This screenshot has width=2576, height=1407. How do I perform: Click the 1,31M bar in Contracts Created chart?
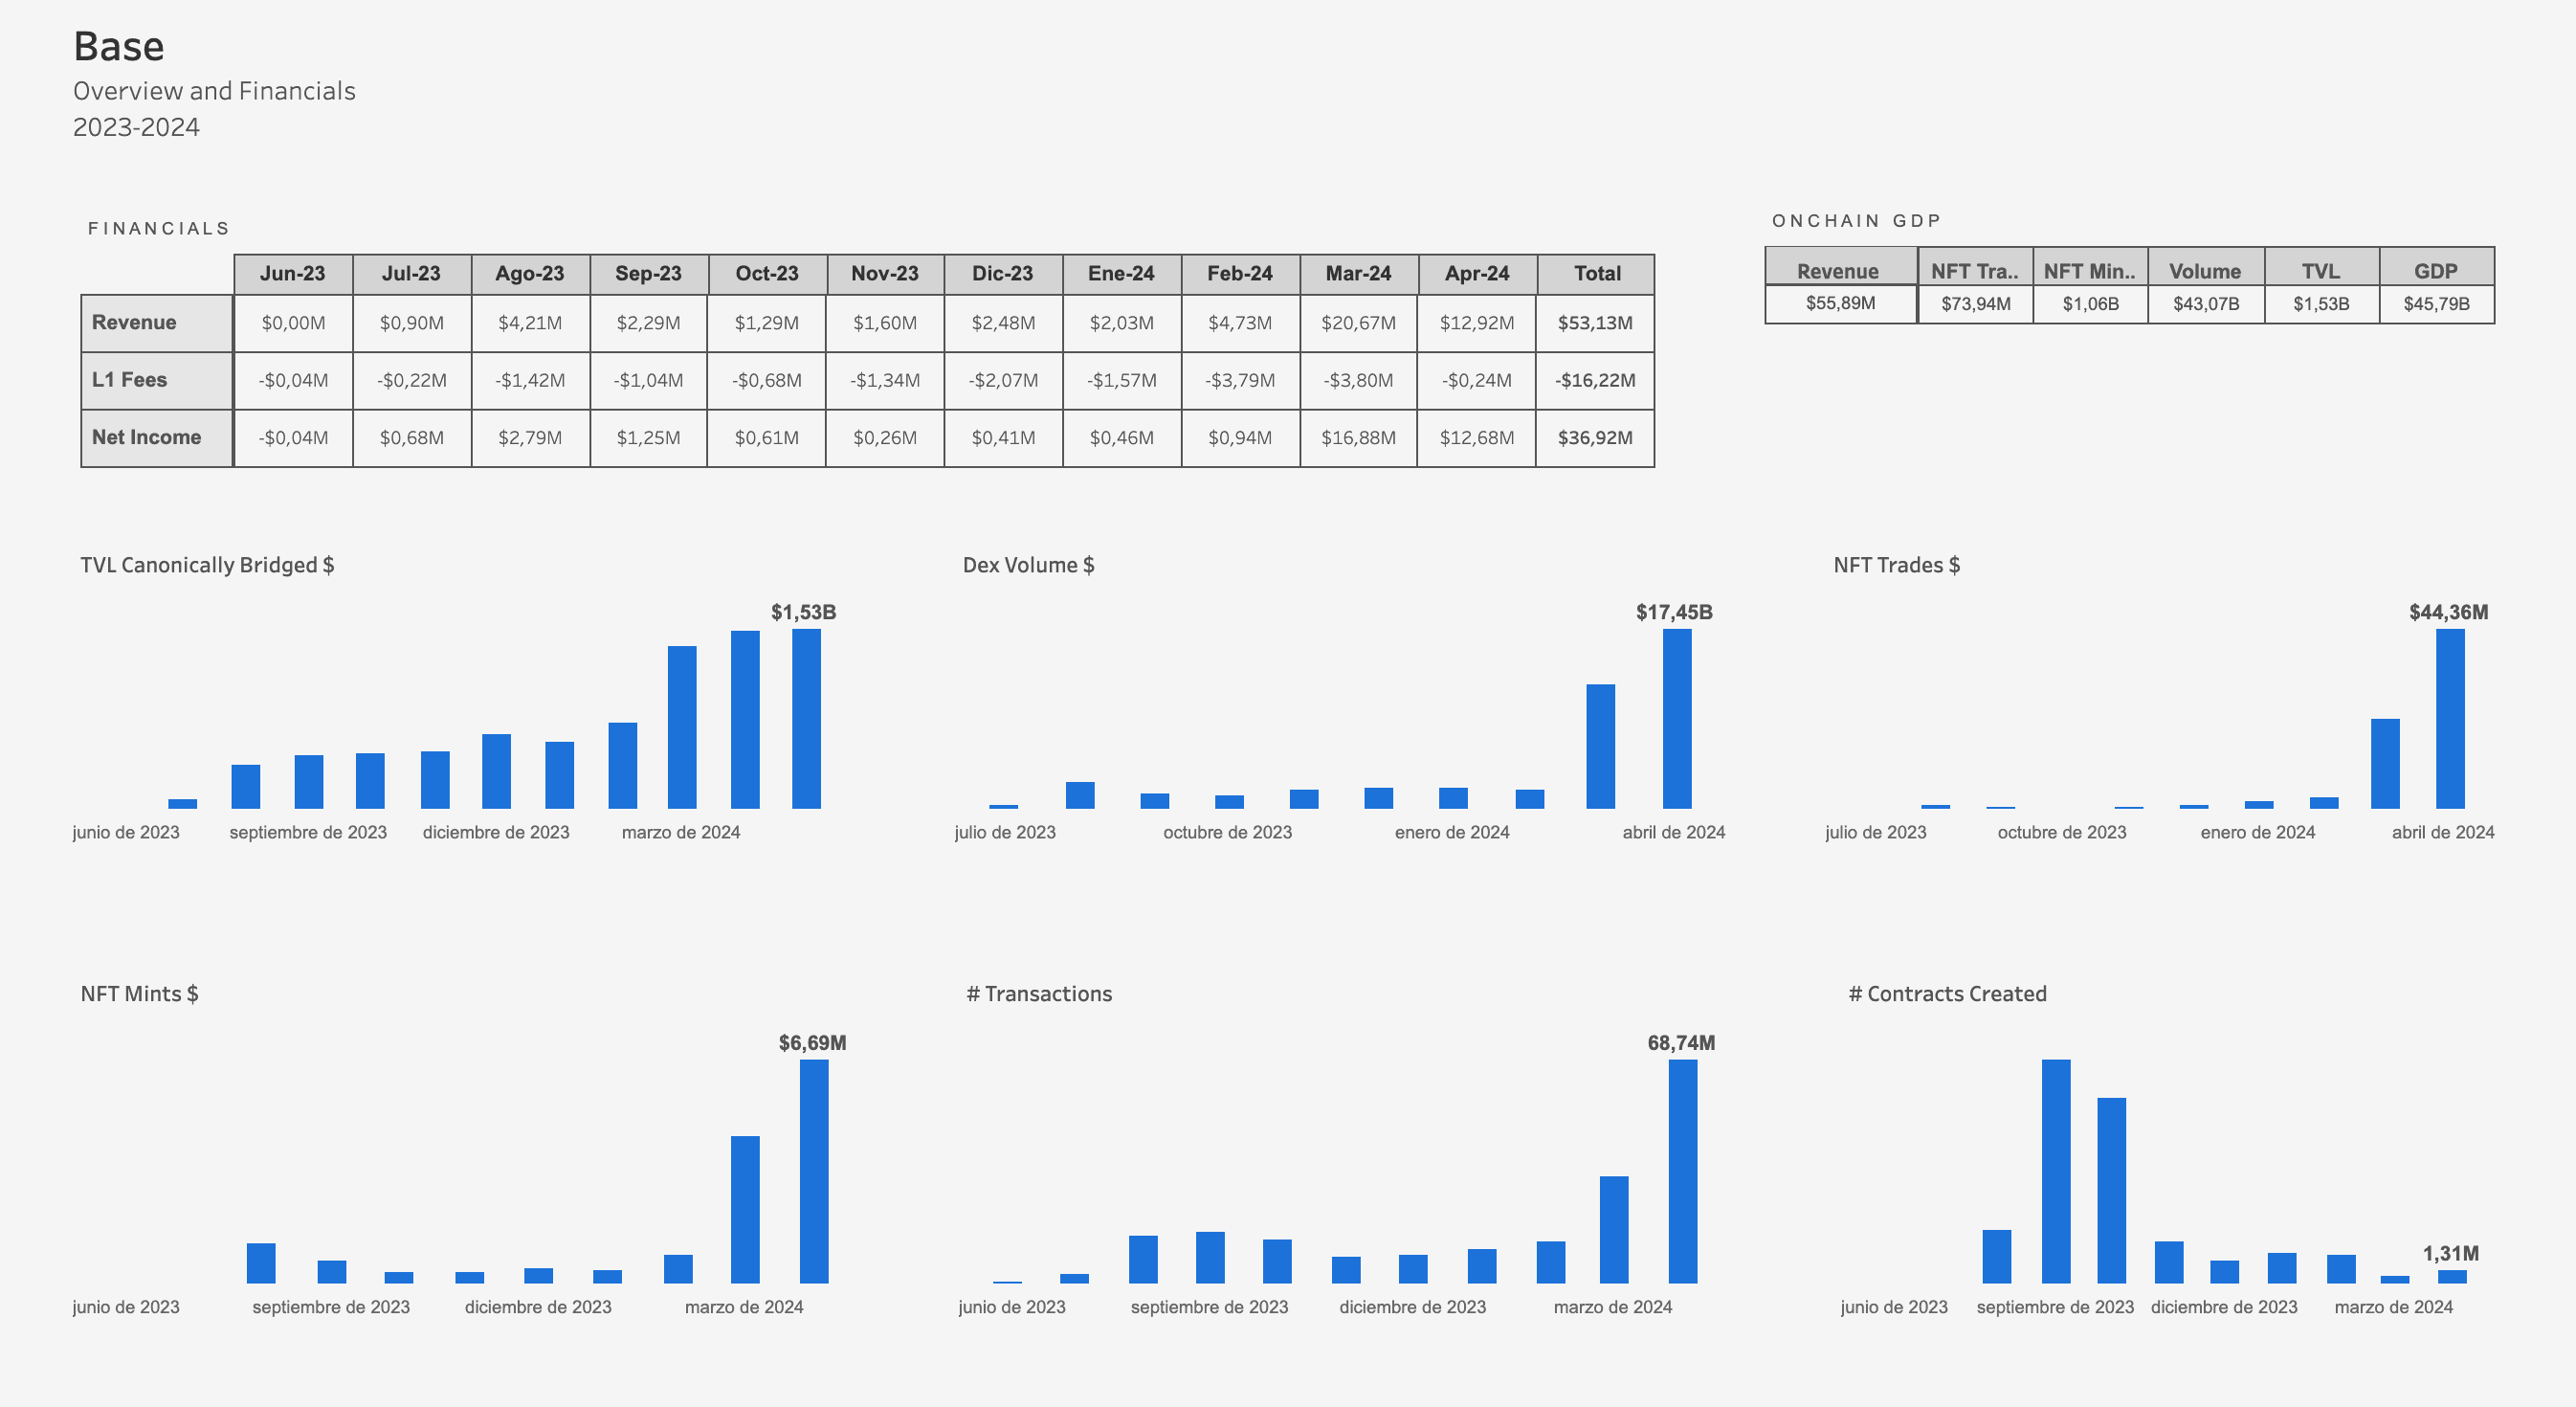(2452, 1276)
